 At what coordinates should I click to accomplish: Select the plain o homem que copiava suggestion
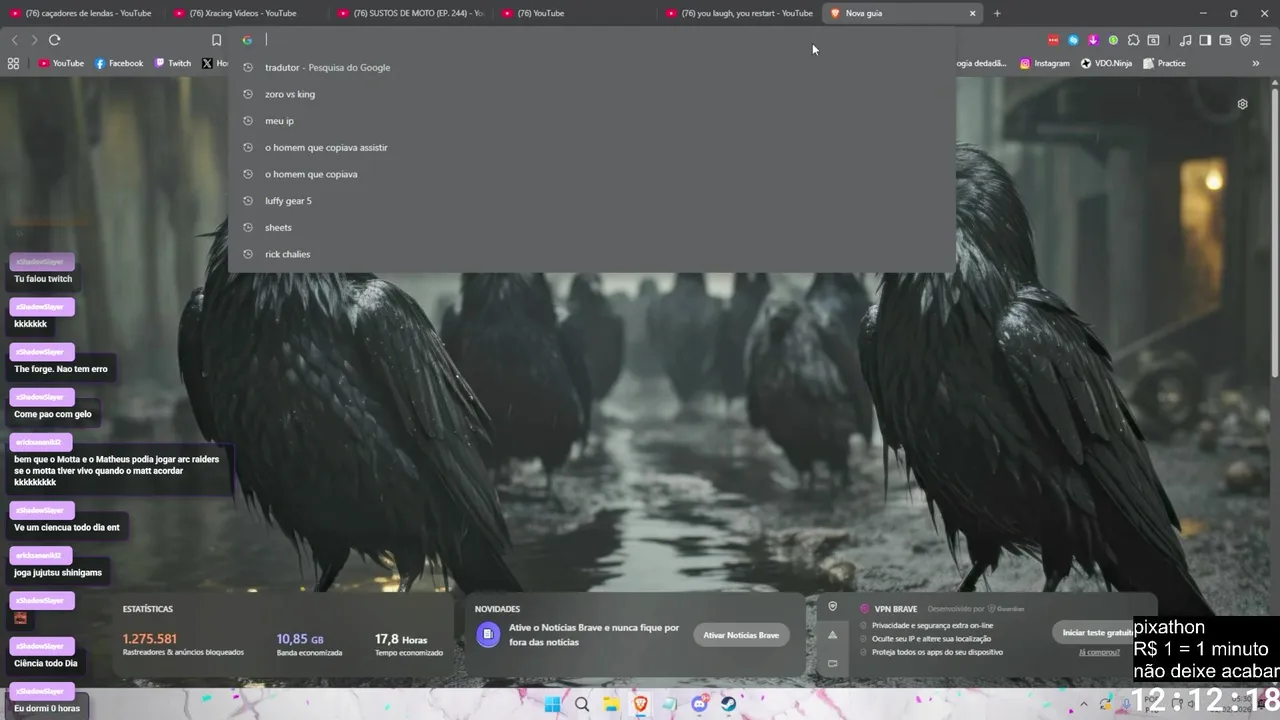click(x=592, y=174)
